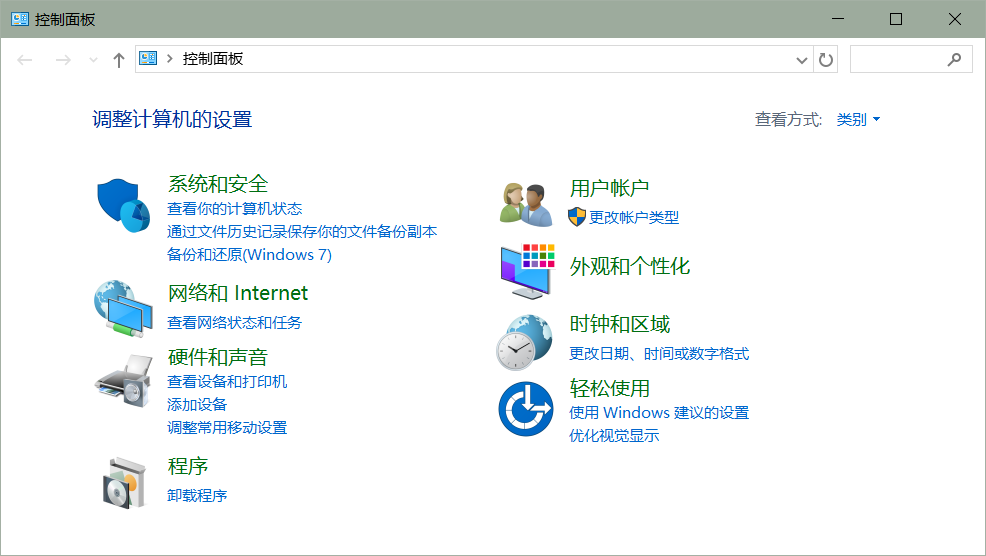The image size is (986, 556).
Task: Click the UAC shield next to 更改帐户类型
Action: [576, 217]
